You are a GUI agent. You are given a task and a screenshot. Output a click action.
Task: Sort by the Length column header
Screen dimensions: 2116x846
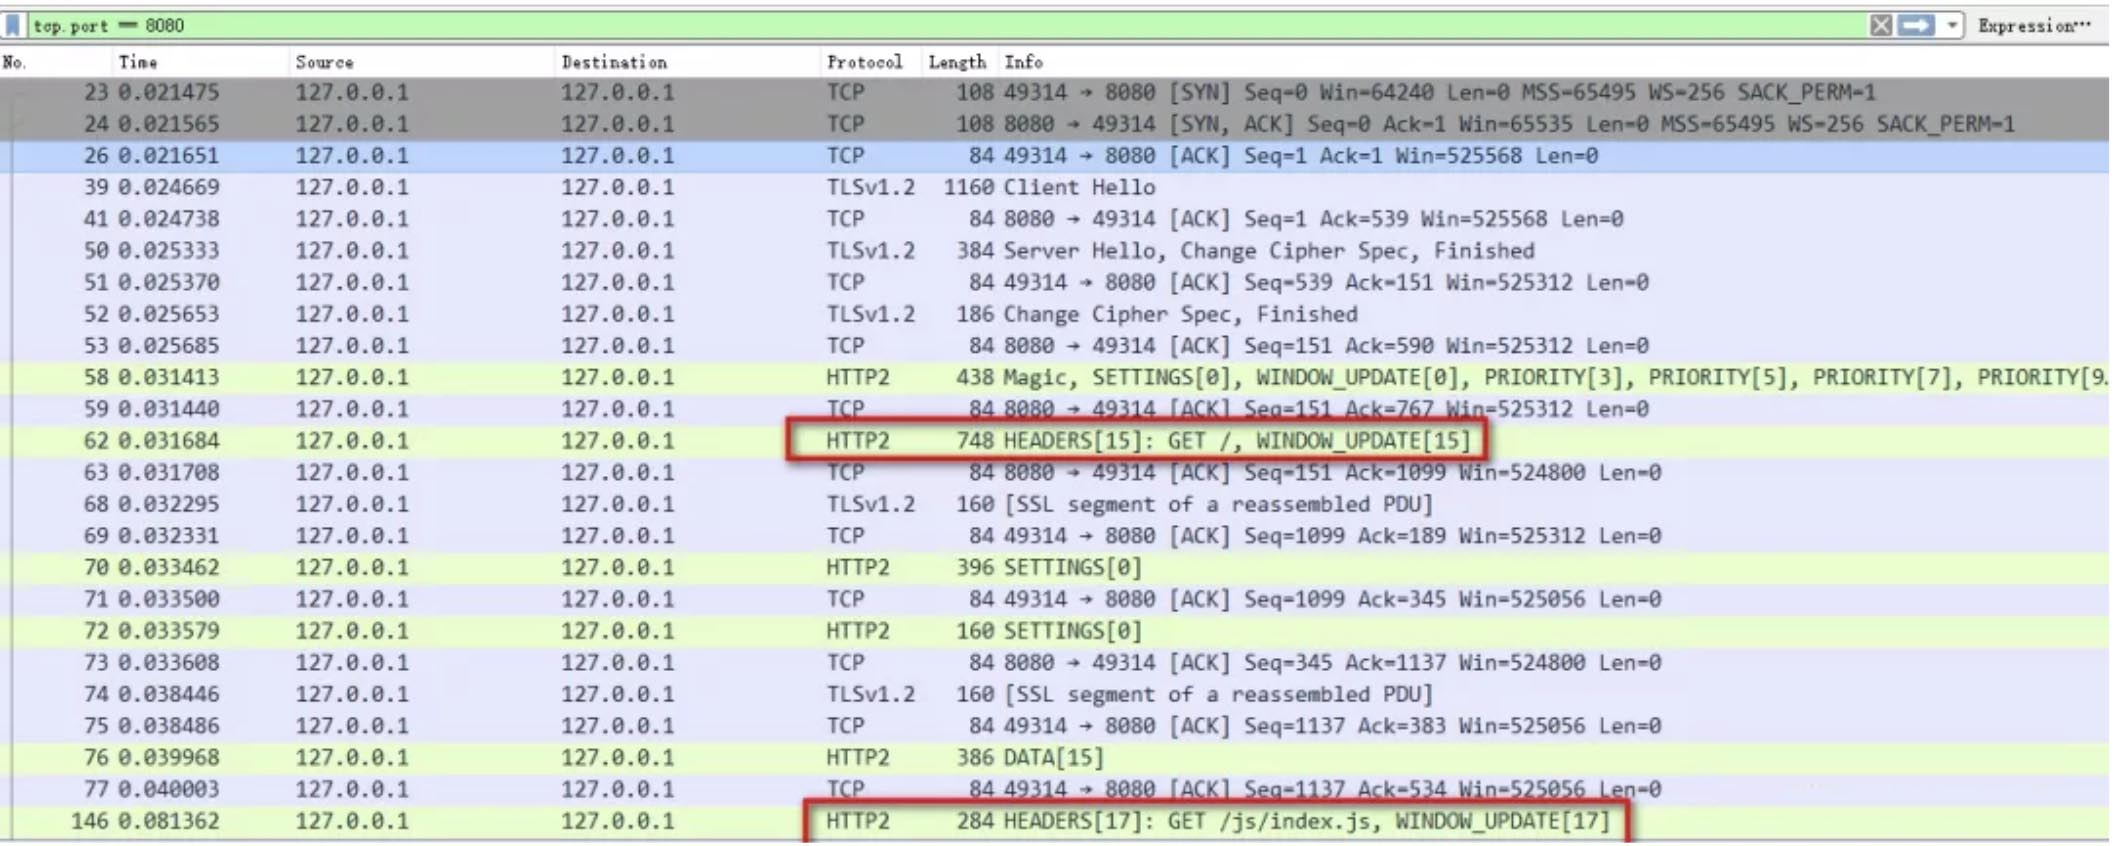coord(960,62)
